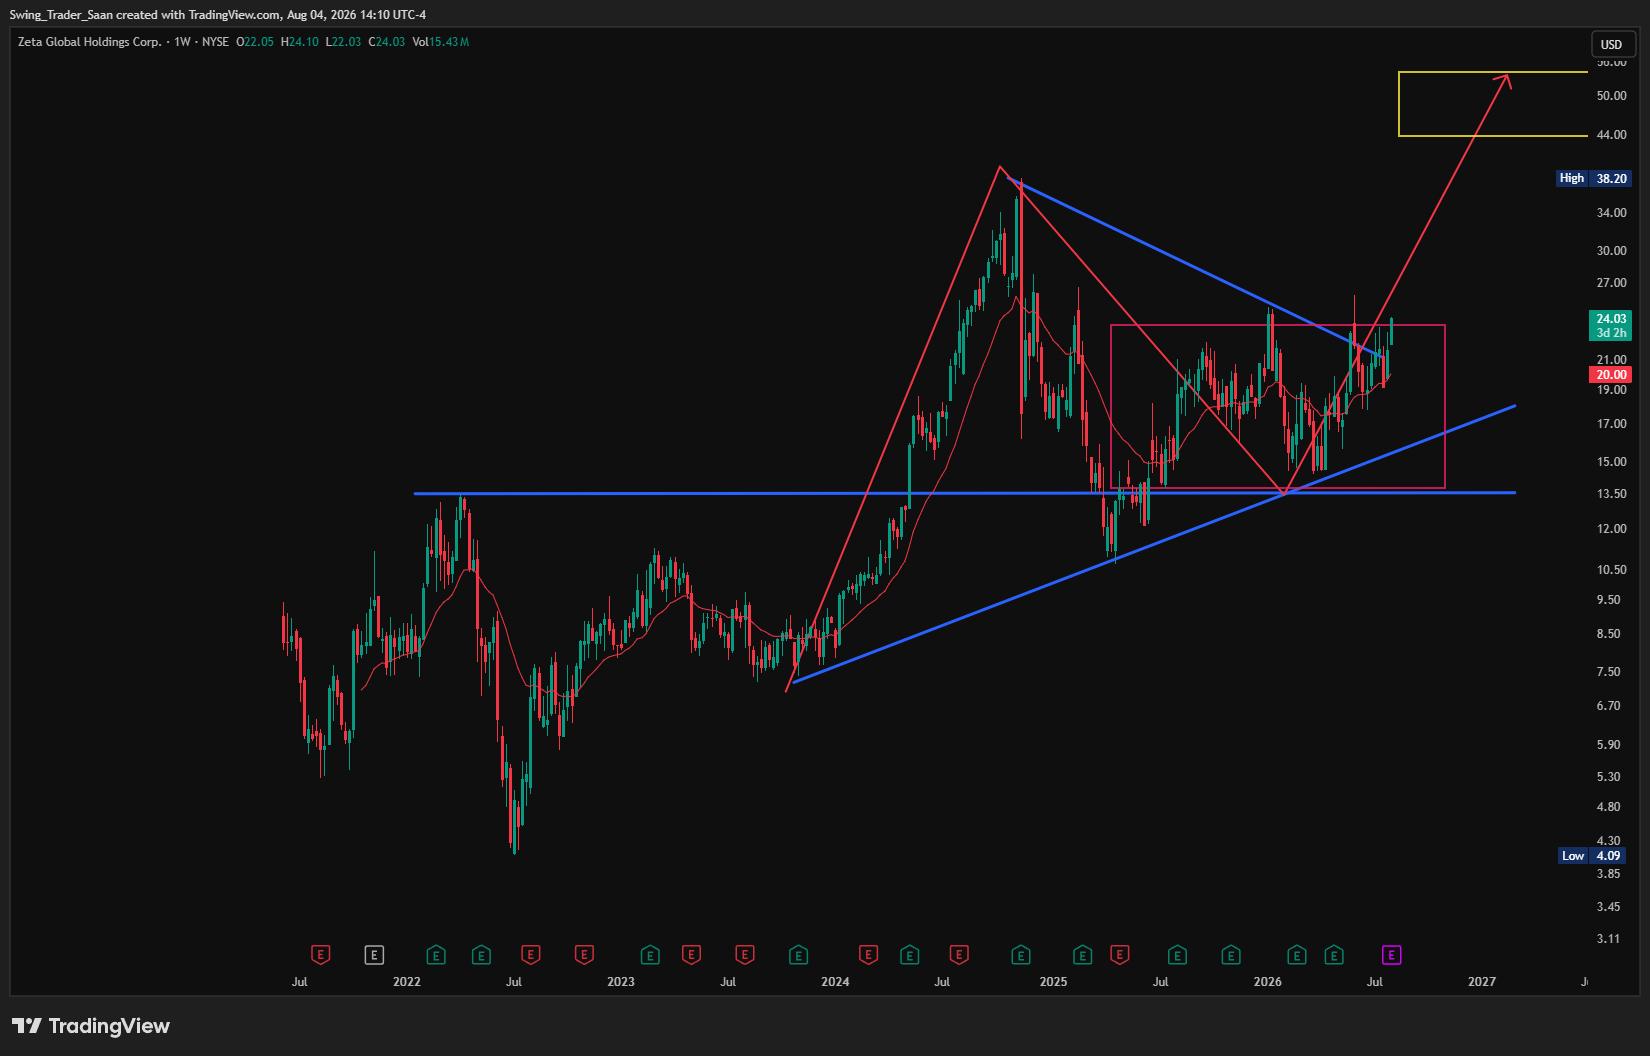The width and height of the screenshot is (1650, 1056).
Task: Click the red earnings marker between 2025 and Jul 2025
Action: [x=1119, y=955]
